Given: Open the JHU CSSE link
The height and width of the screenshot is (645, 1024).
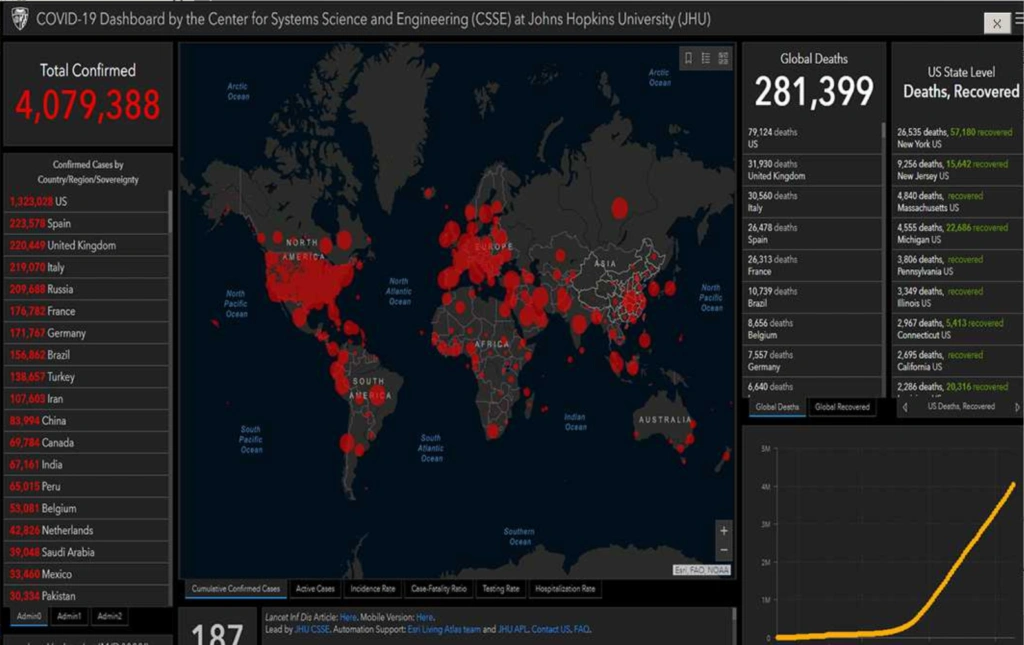Looking at the screenshot, I should point(312,629).
